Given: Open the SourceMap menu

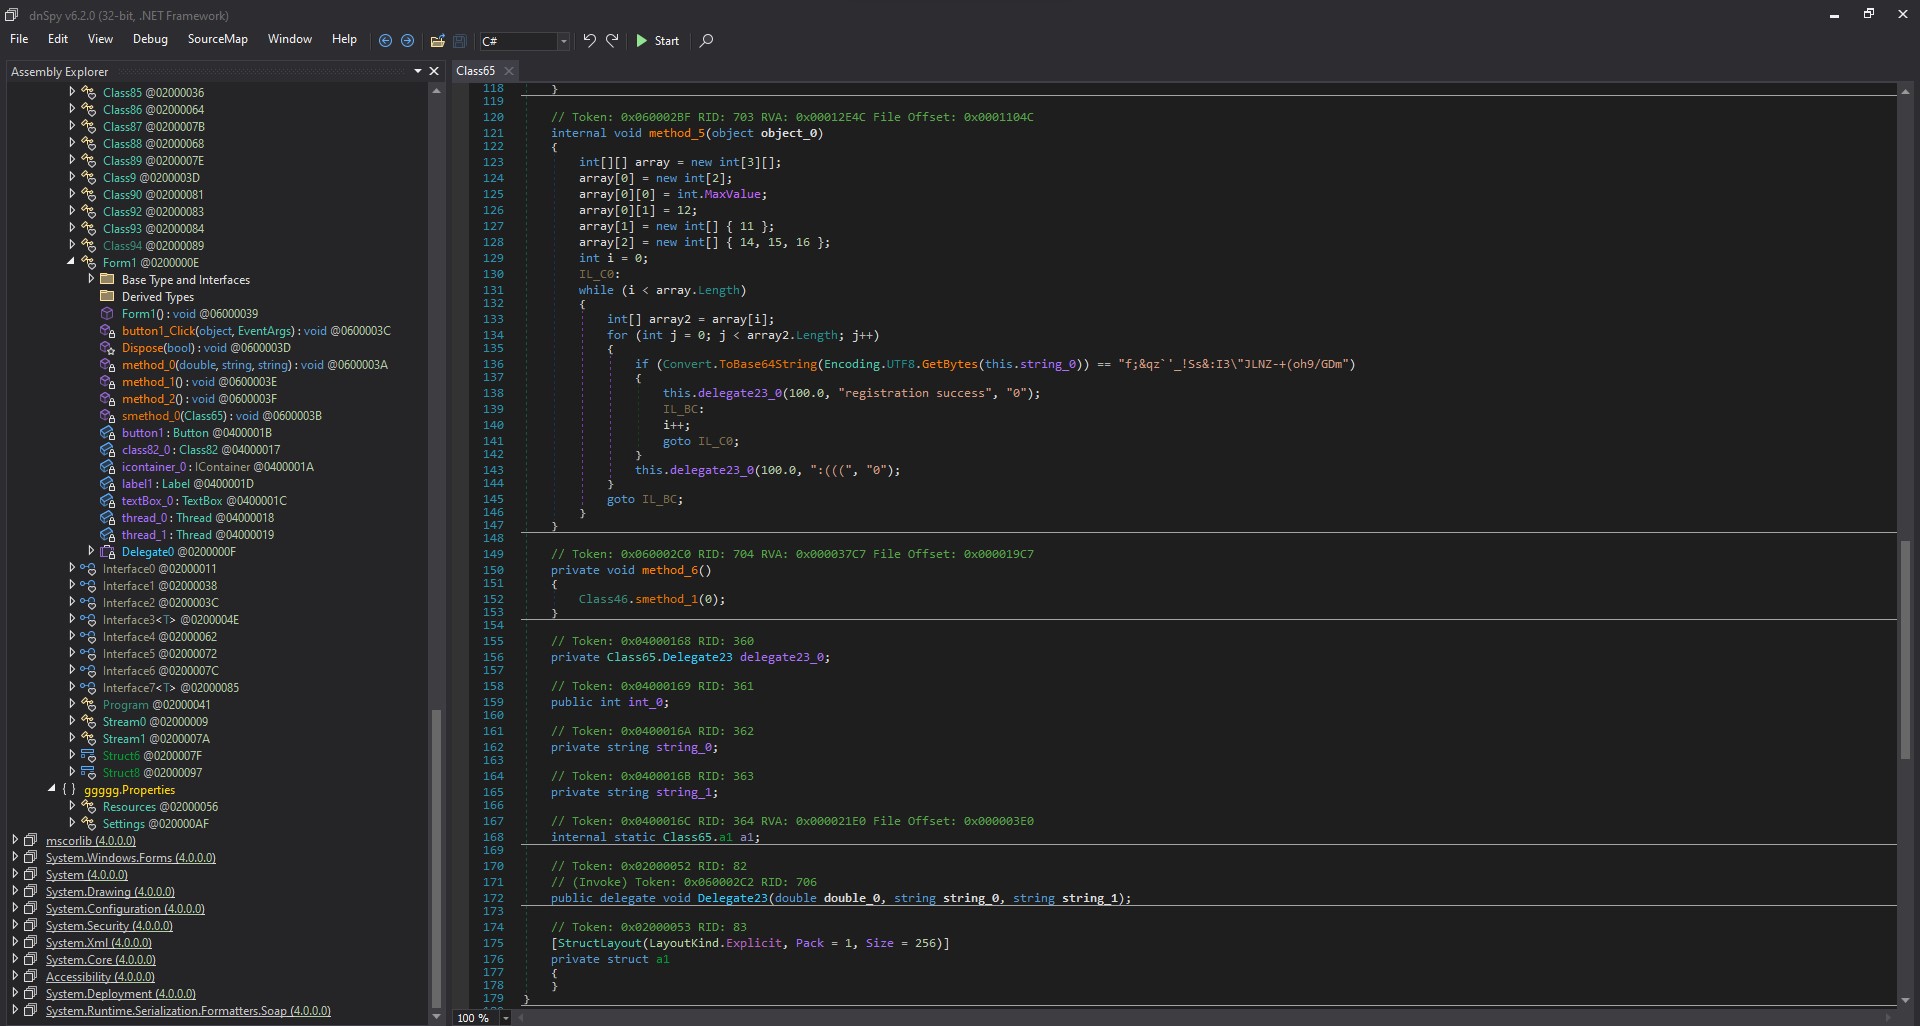Looking at the screenshot, I should 217,39.
